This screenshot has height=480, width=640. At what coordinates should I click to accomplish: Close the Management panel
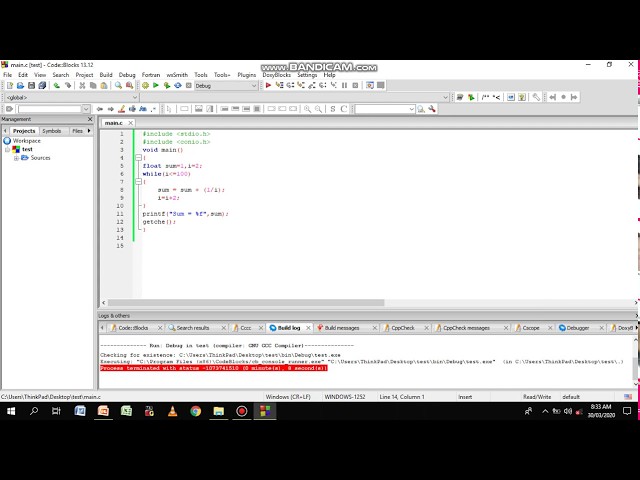pyautogui.click(x=90, y=119)
